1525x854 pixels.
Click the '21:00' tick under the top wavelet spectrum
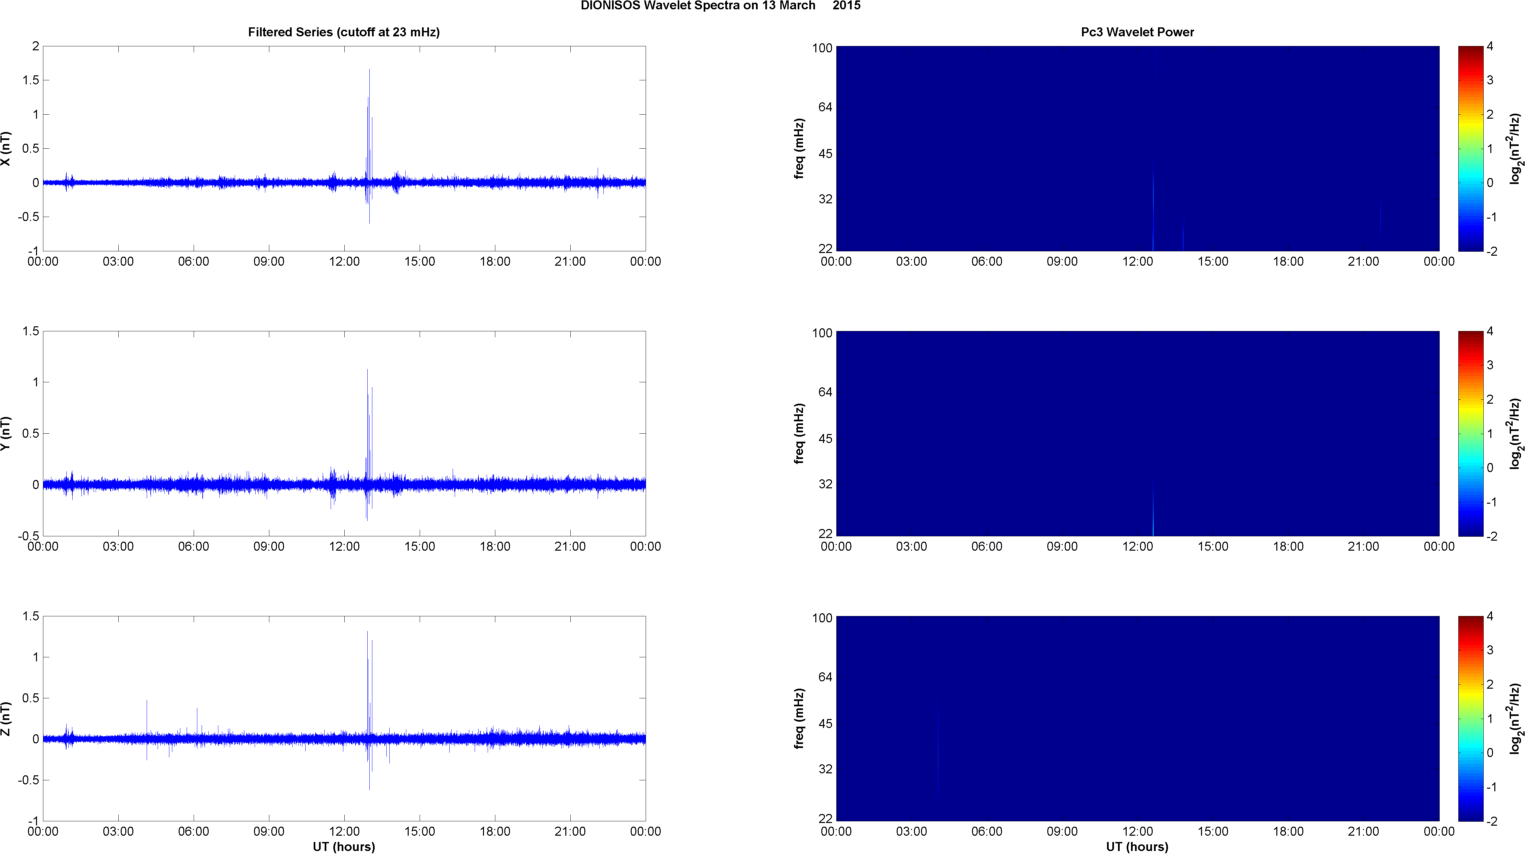(x=1364, y=262)
